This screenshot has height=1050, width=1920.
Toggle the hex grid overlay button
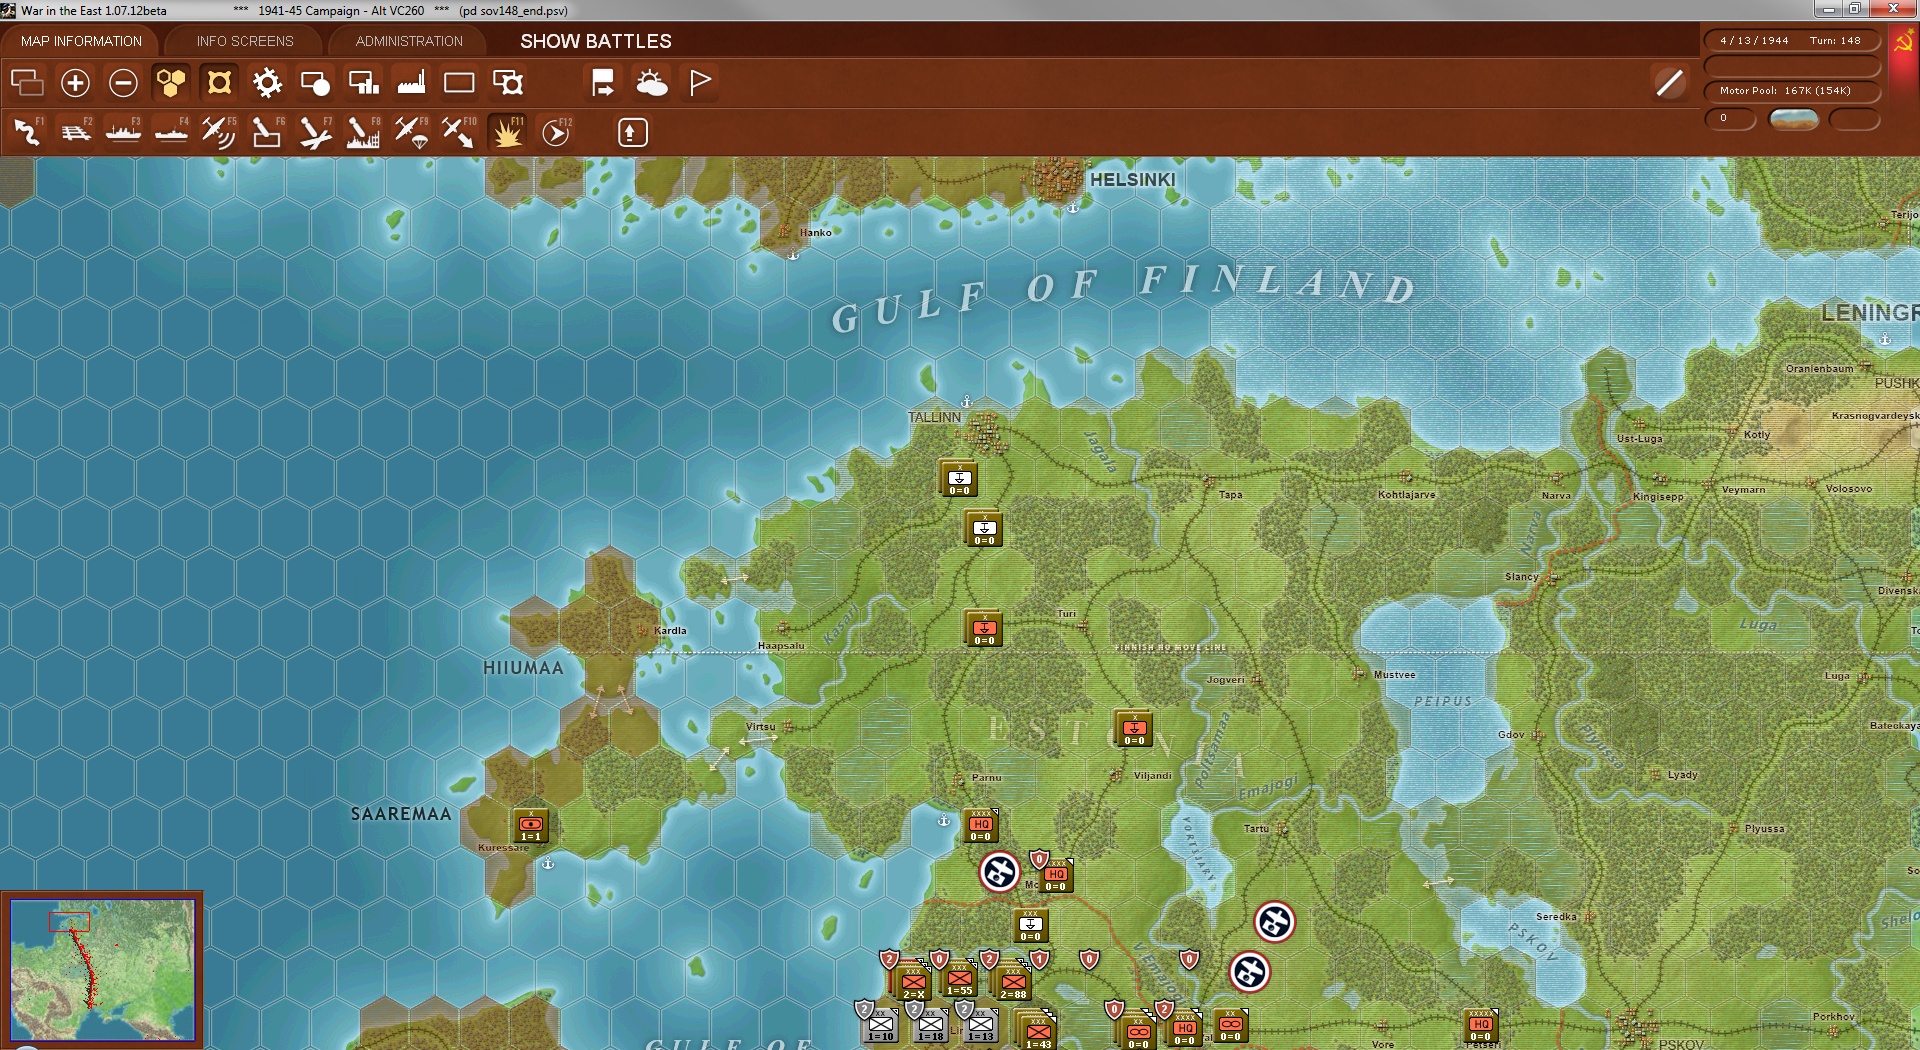pos(171,82)
